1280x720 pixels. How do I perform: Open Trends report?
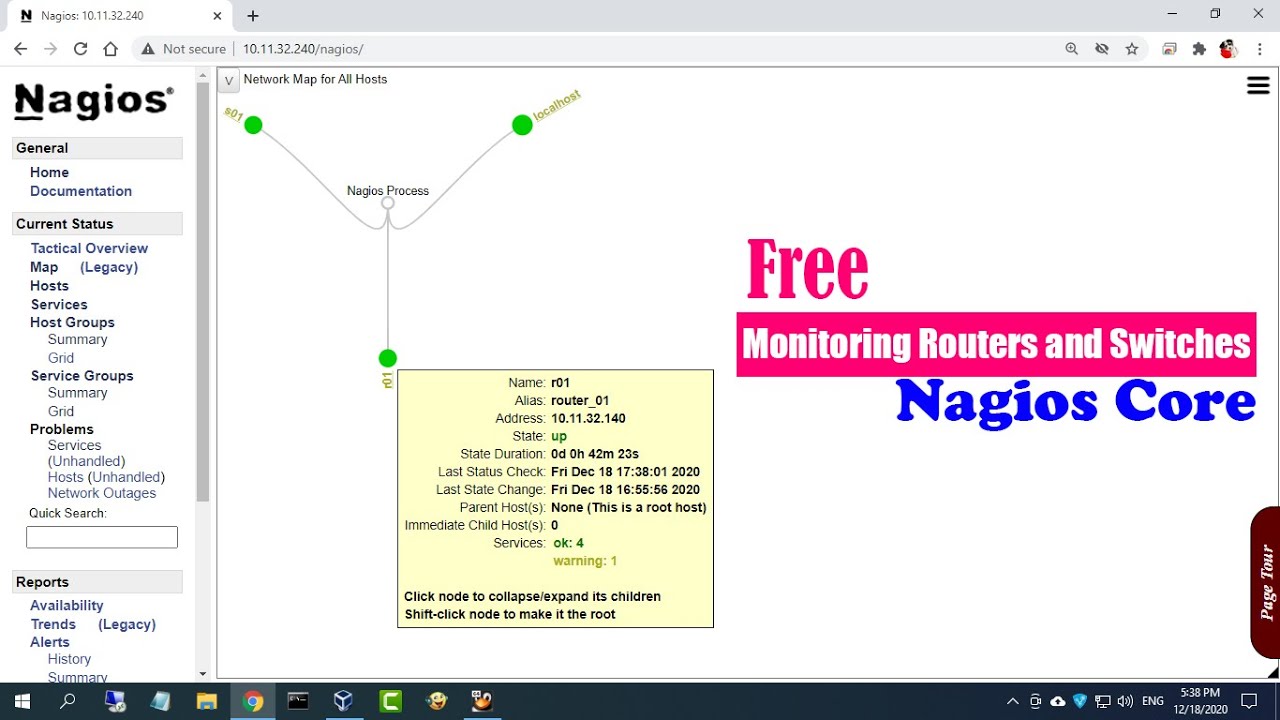53,624
